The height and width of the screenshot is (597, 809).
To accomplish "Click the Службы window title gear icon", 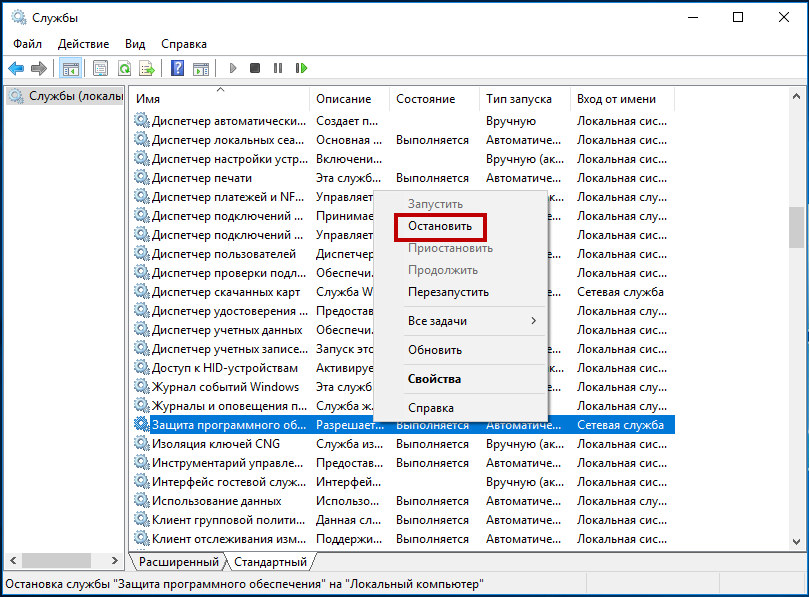I will 19,18.
